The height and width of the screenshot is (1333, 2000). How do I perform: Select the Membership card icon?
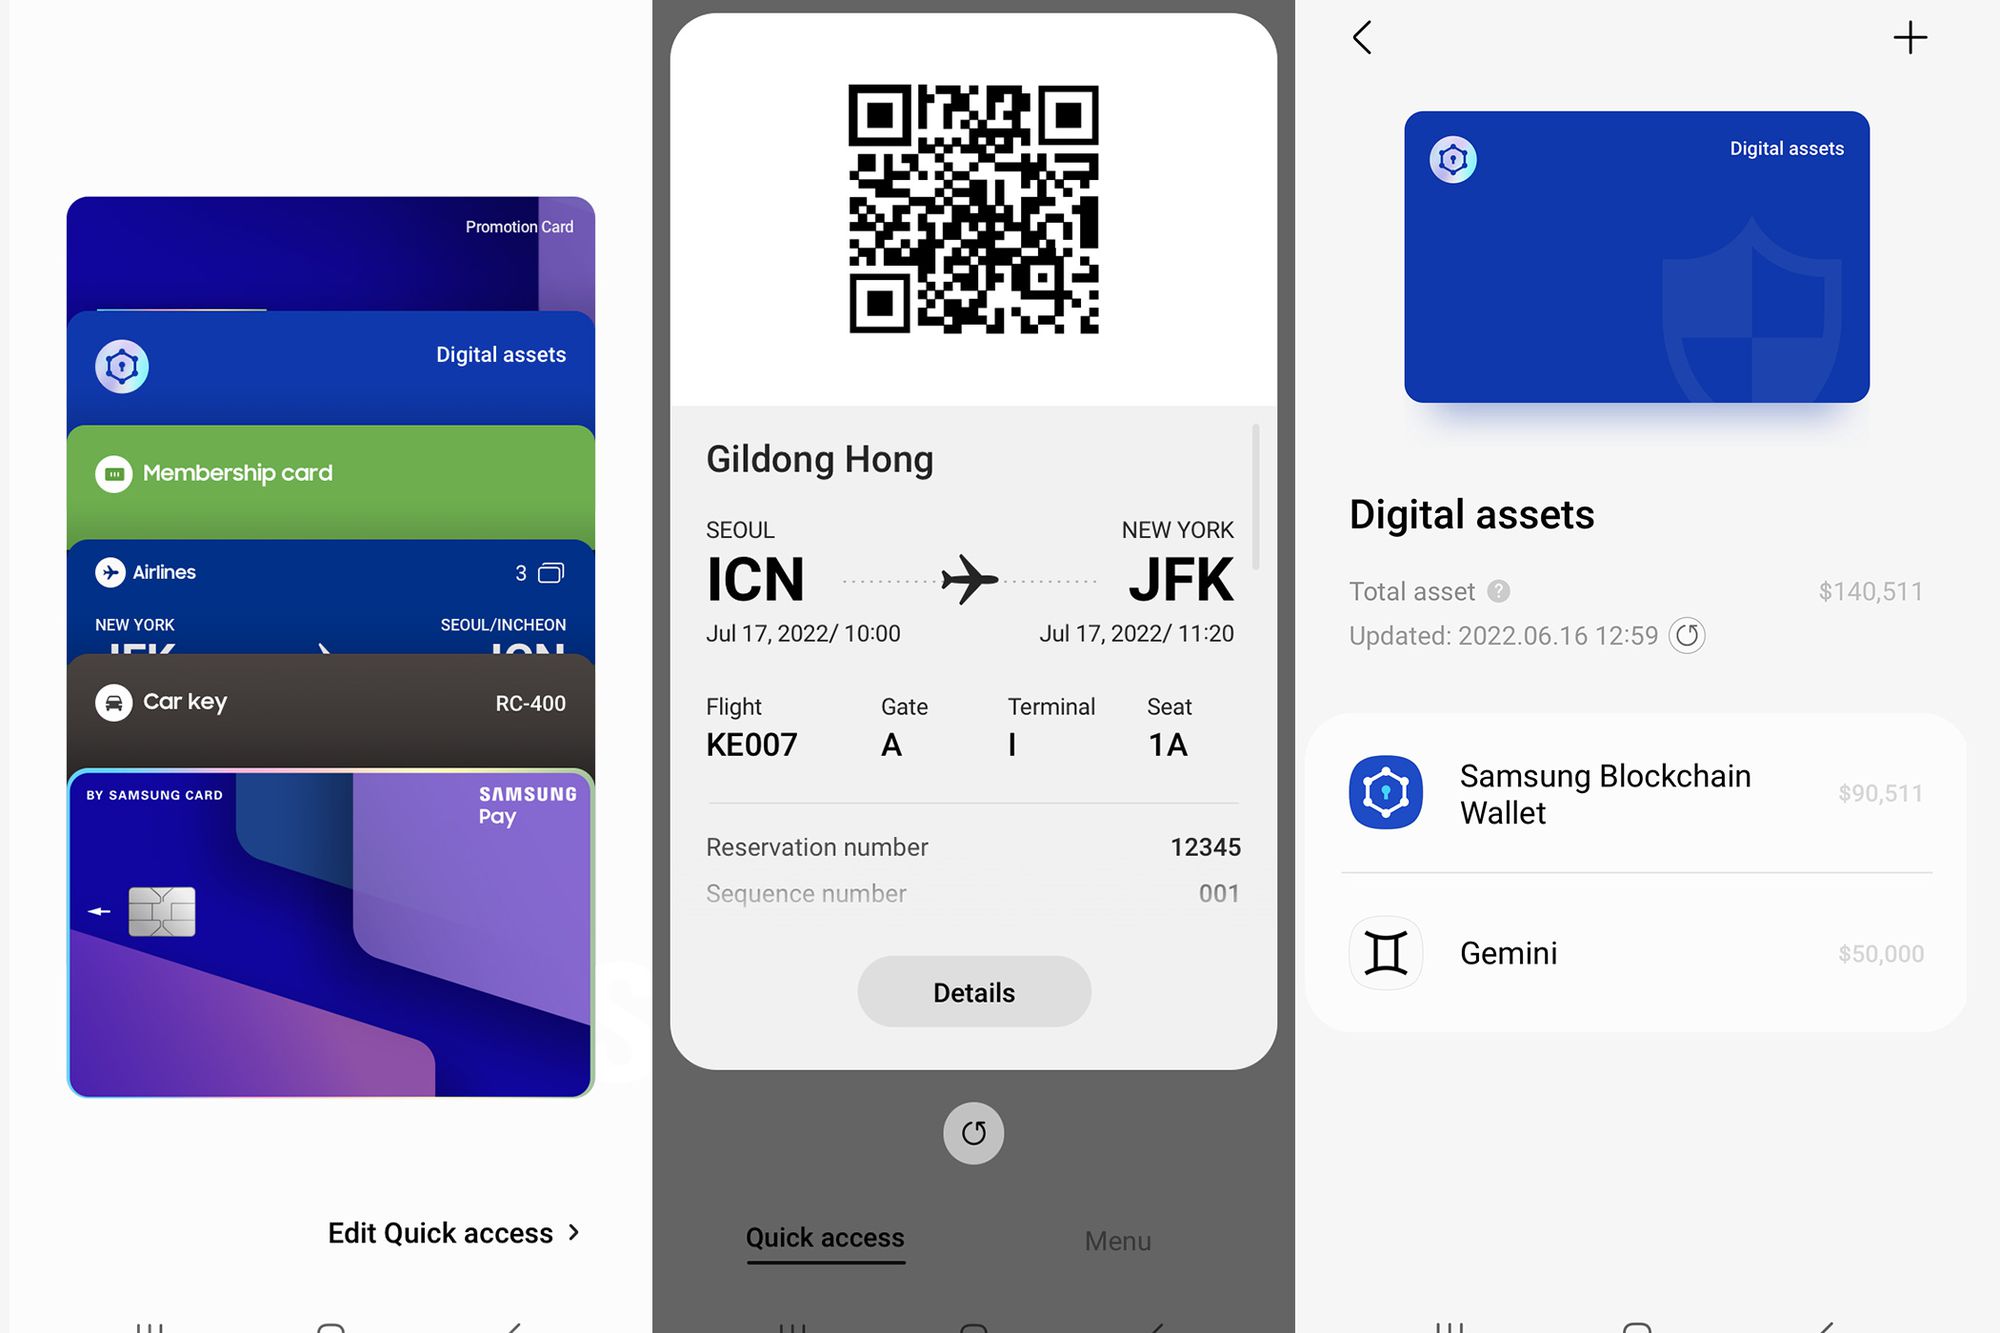pos(117,470)
